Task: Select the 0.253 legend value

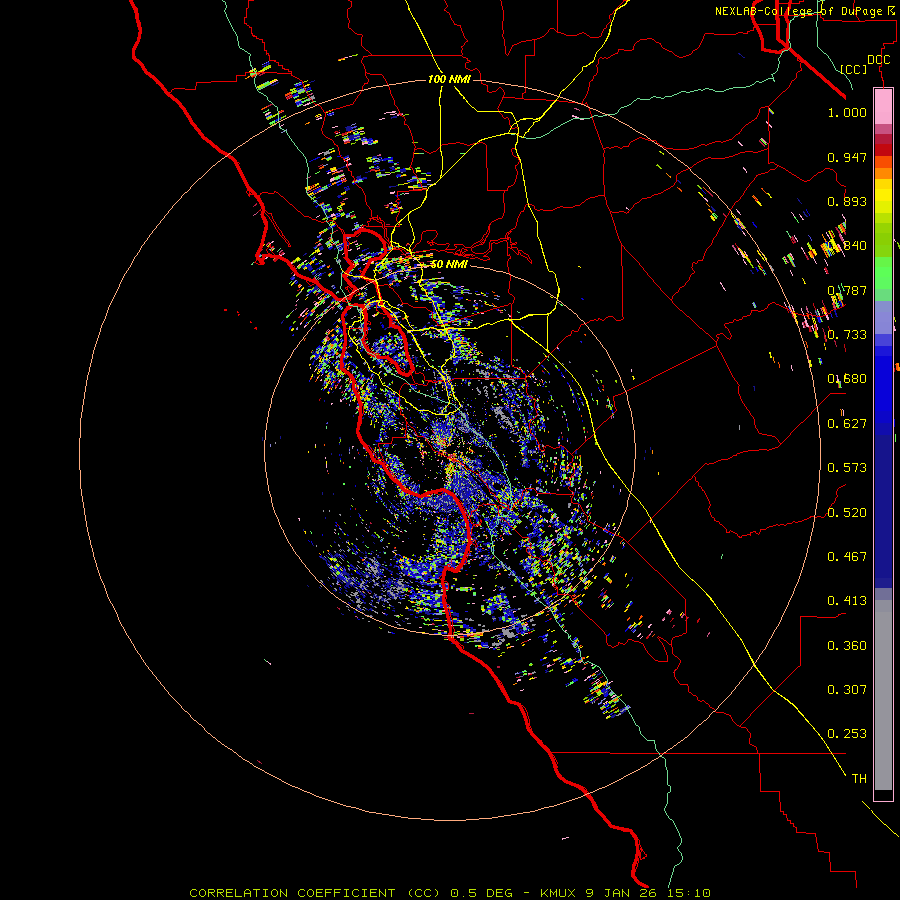Action: point(847,734)
